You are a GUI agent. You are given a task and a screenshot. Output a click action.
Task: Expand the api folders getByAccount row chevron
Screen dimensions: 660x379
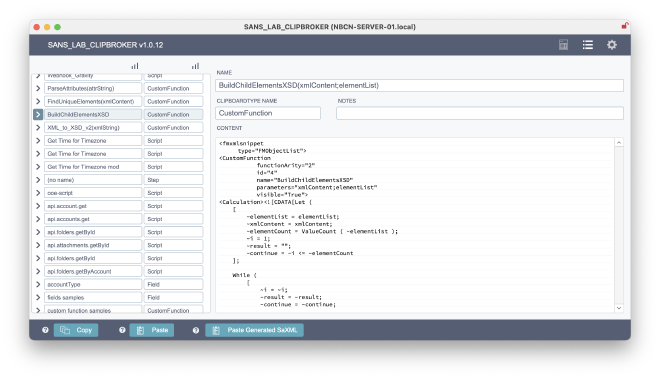pos(38,271)
